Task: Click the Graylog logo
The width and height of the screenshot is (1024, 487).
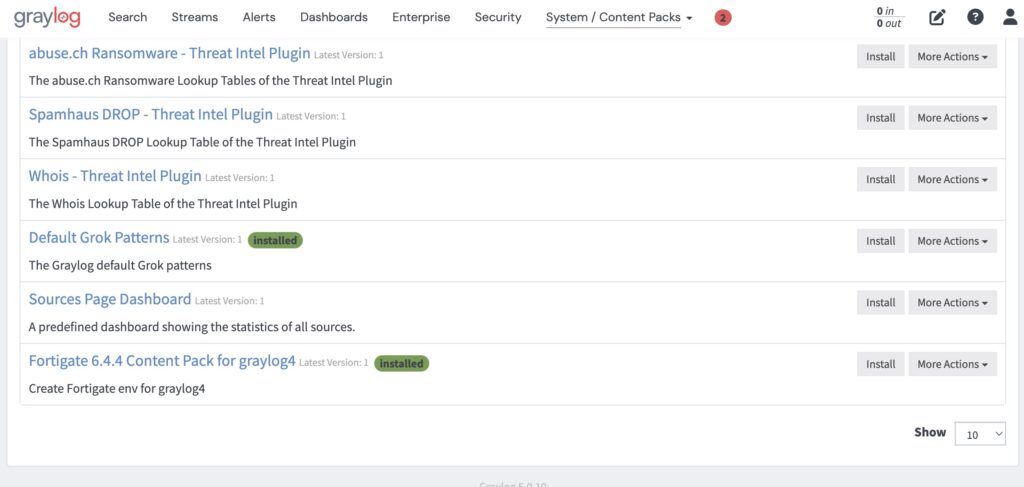Action: [x=47, y=18]
